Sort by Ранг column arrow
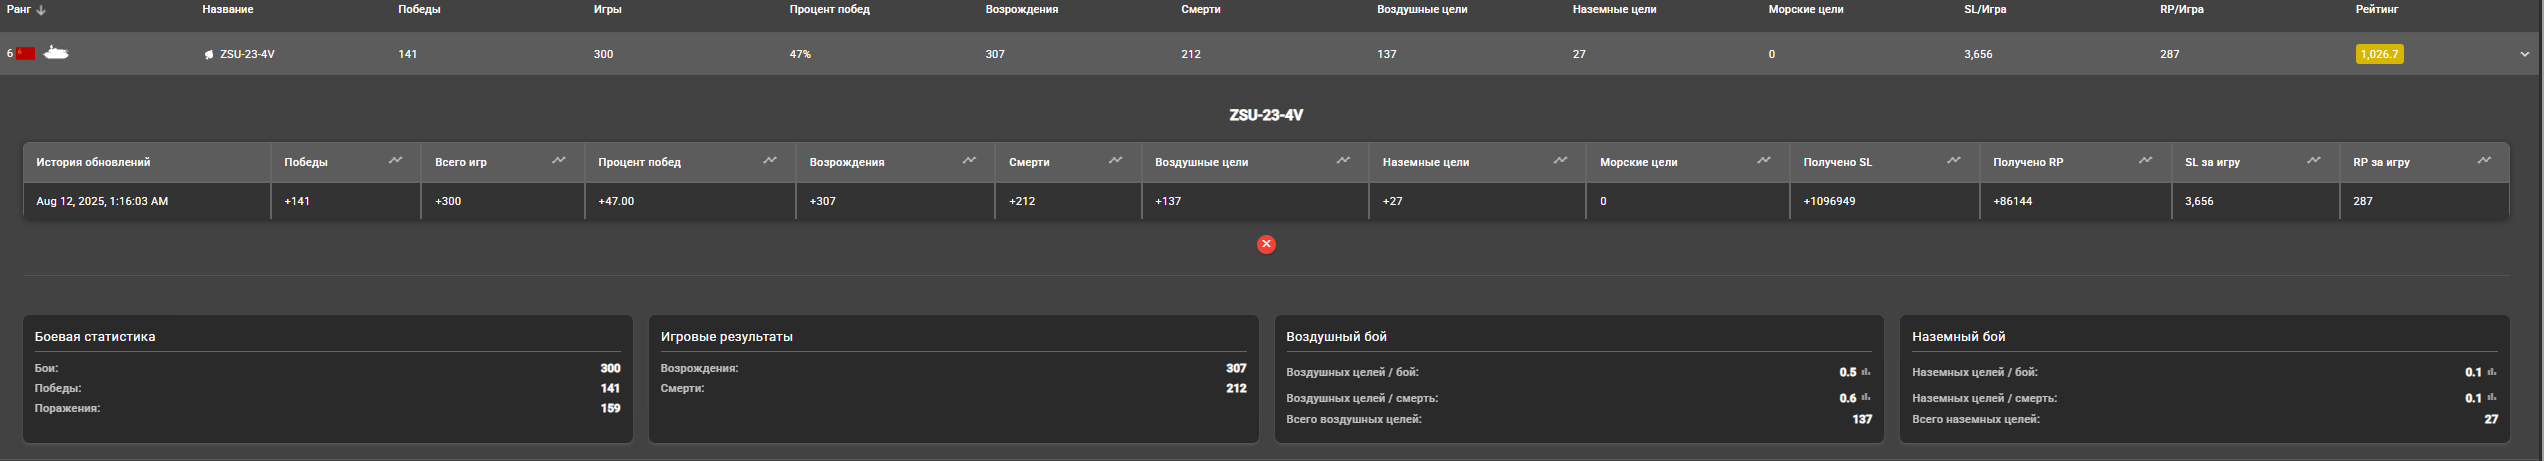 point(41,10)
